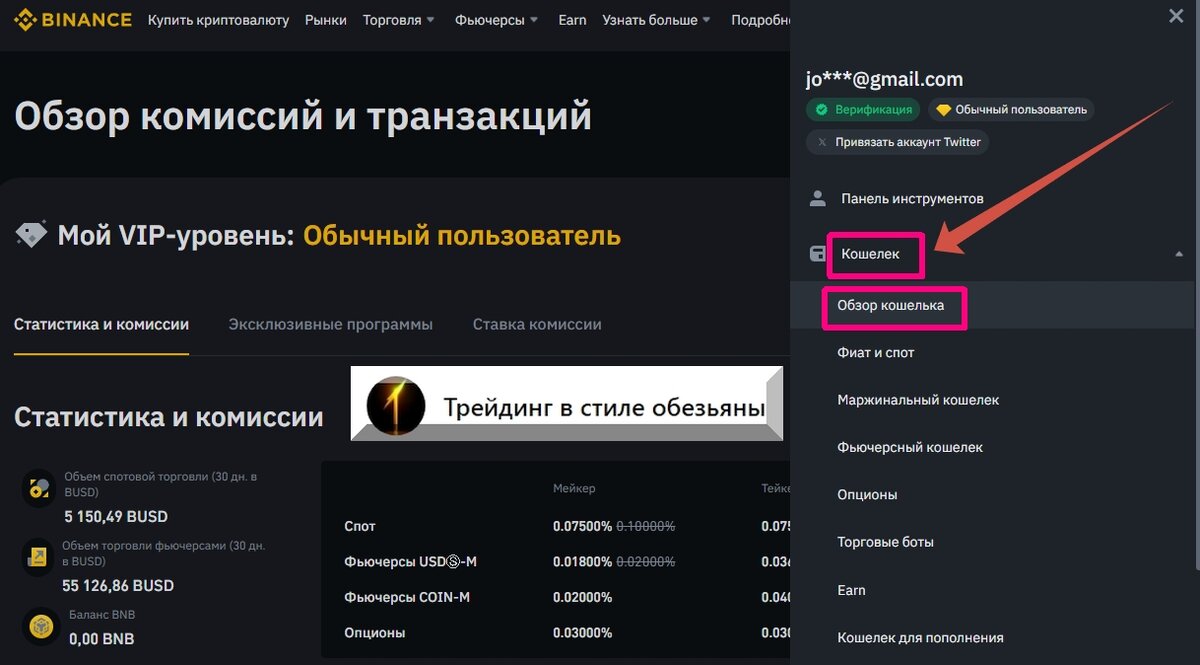The image size is (1200, 665).
Task: Switch to Статистика и комиссии tab
Action: point(101,324)
